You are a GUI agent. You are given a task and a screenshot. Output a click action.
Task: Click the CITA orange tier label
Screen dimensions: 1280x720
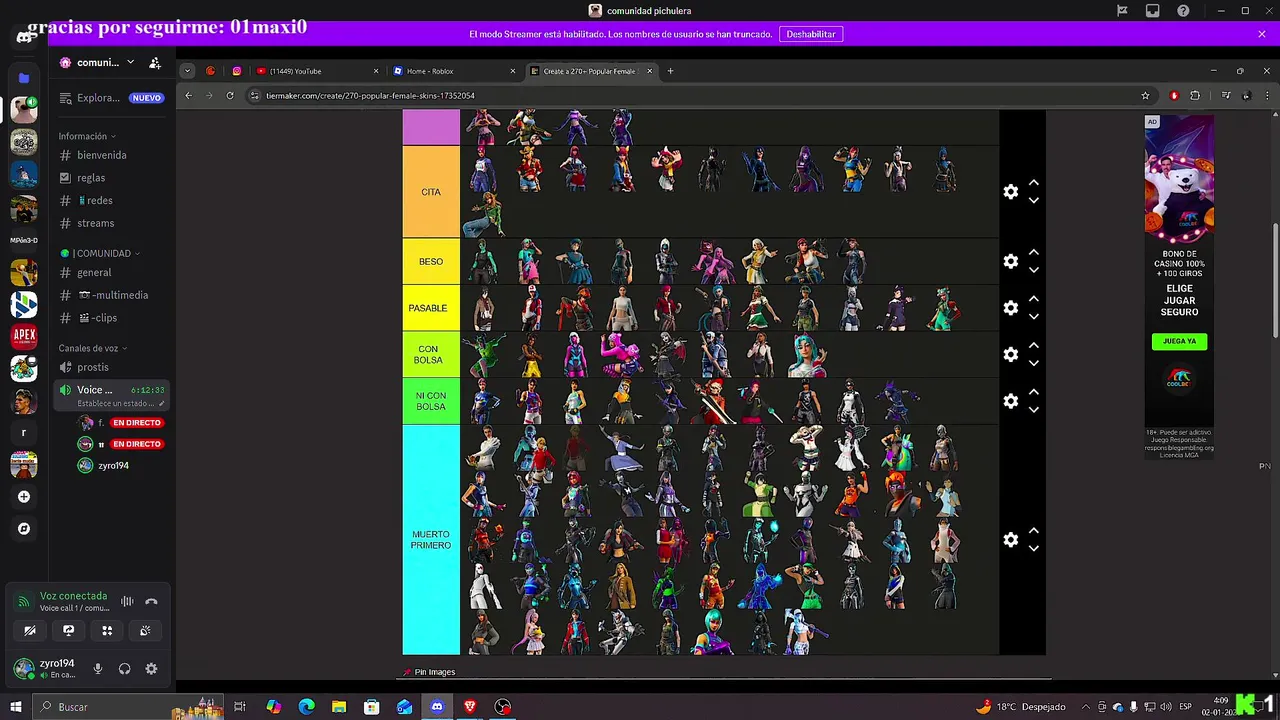point(431,192)
